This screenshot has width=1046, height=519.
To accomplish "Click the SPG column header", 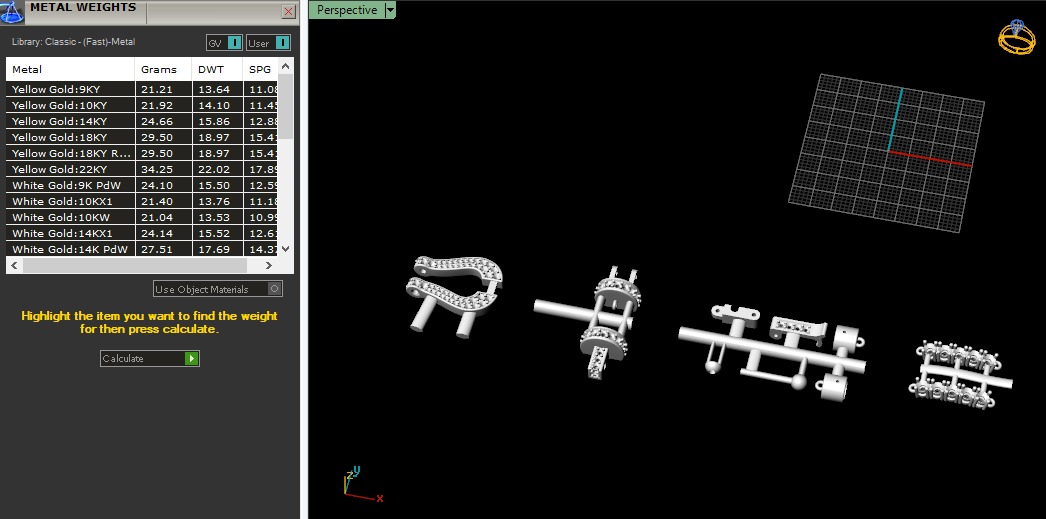I will click(x=261, y=69).
